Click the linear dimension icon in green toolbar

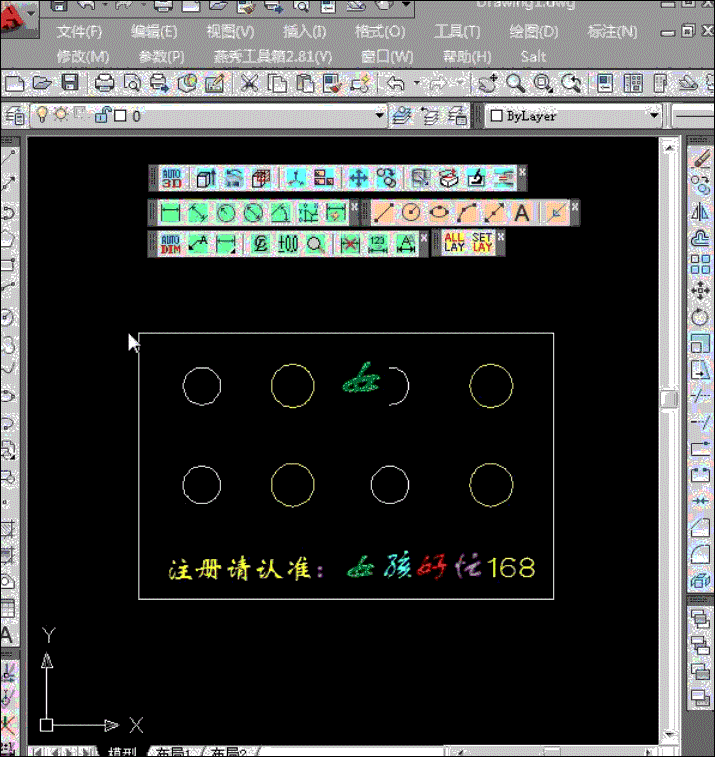(x=170, y=213)
